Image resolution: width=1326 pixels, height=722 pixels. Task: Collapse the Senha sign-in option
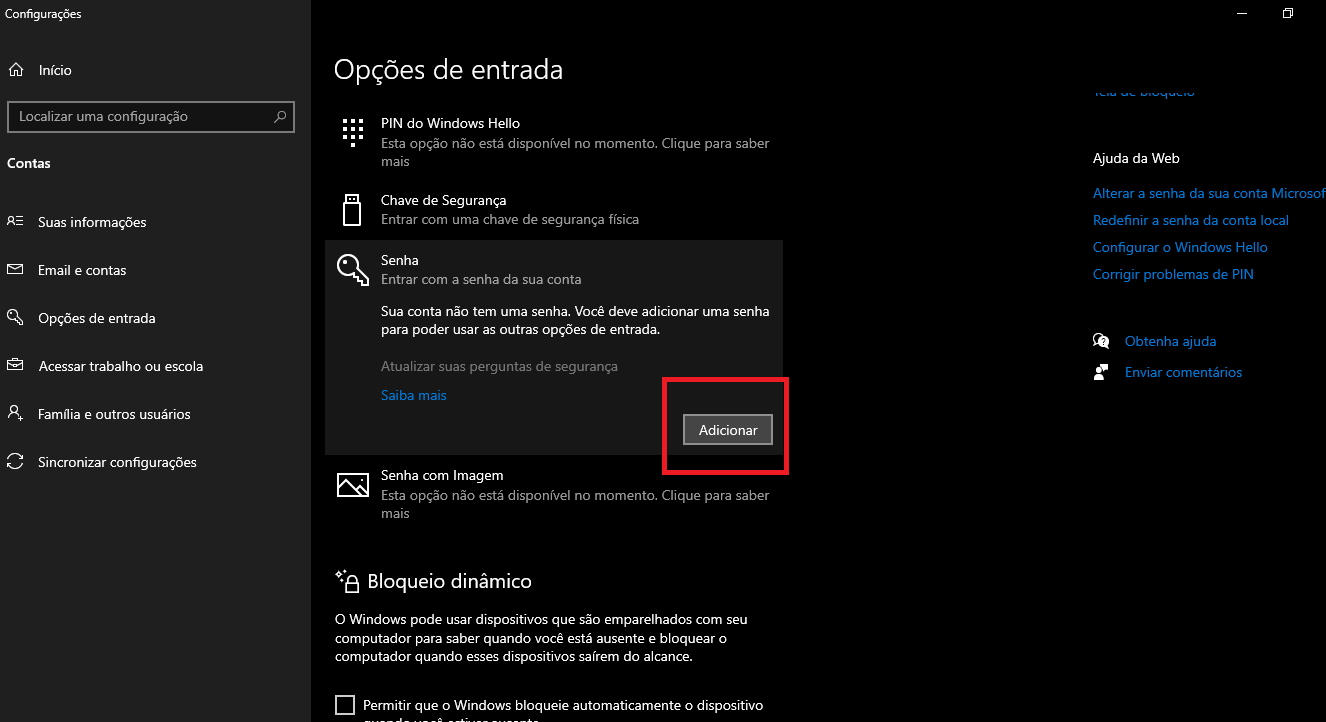pyautogui.click(x=554, y=269)
